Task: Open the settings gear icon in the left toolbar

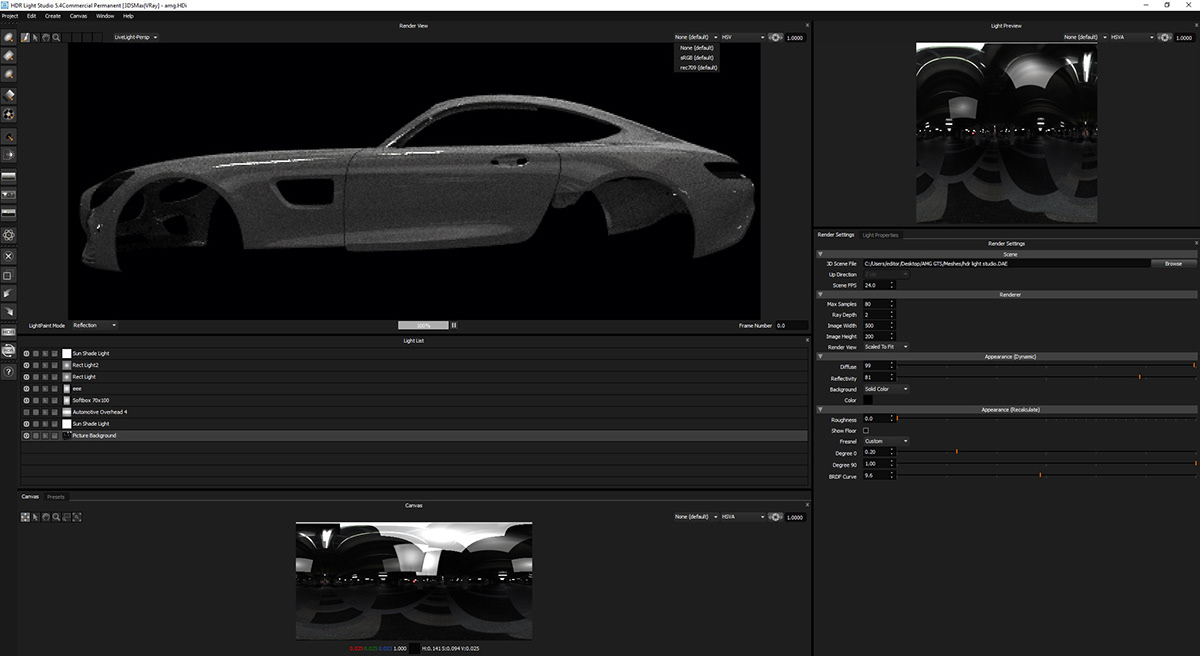Action: (x=8, y=235)
